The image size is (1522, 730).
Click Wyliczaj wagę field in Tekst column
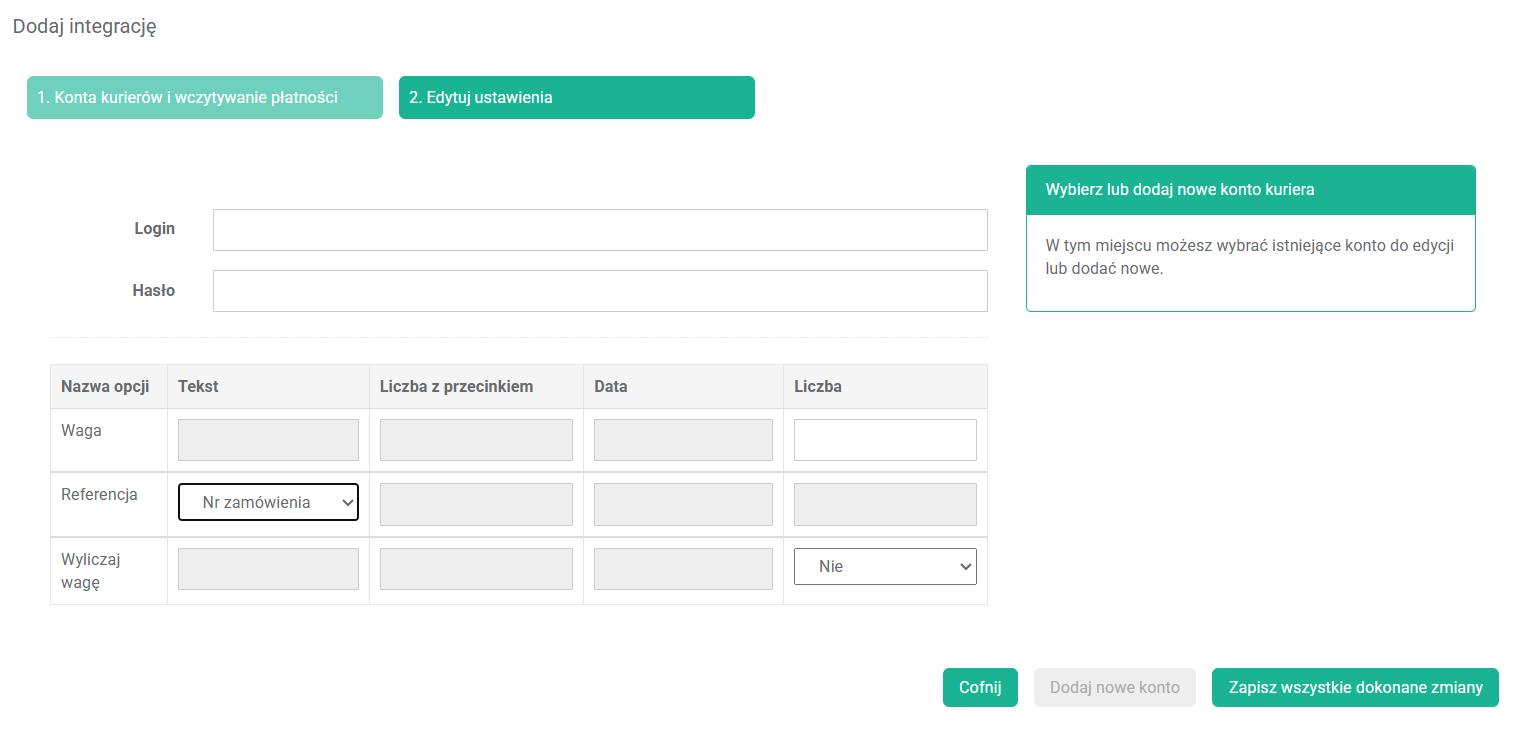click(x=268, y=569)
